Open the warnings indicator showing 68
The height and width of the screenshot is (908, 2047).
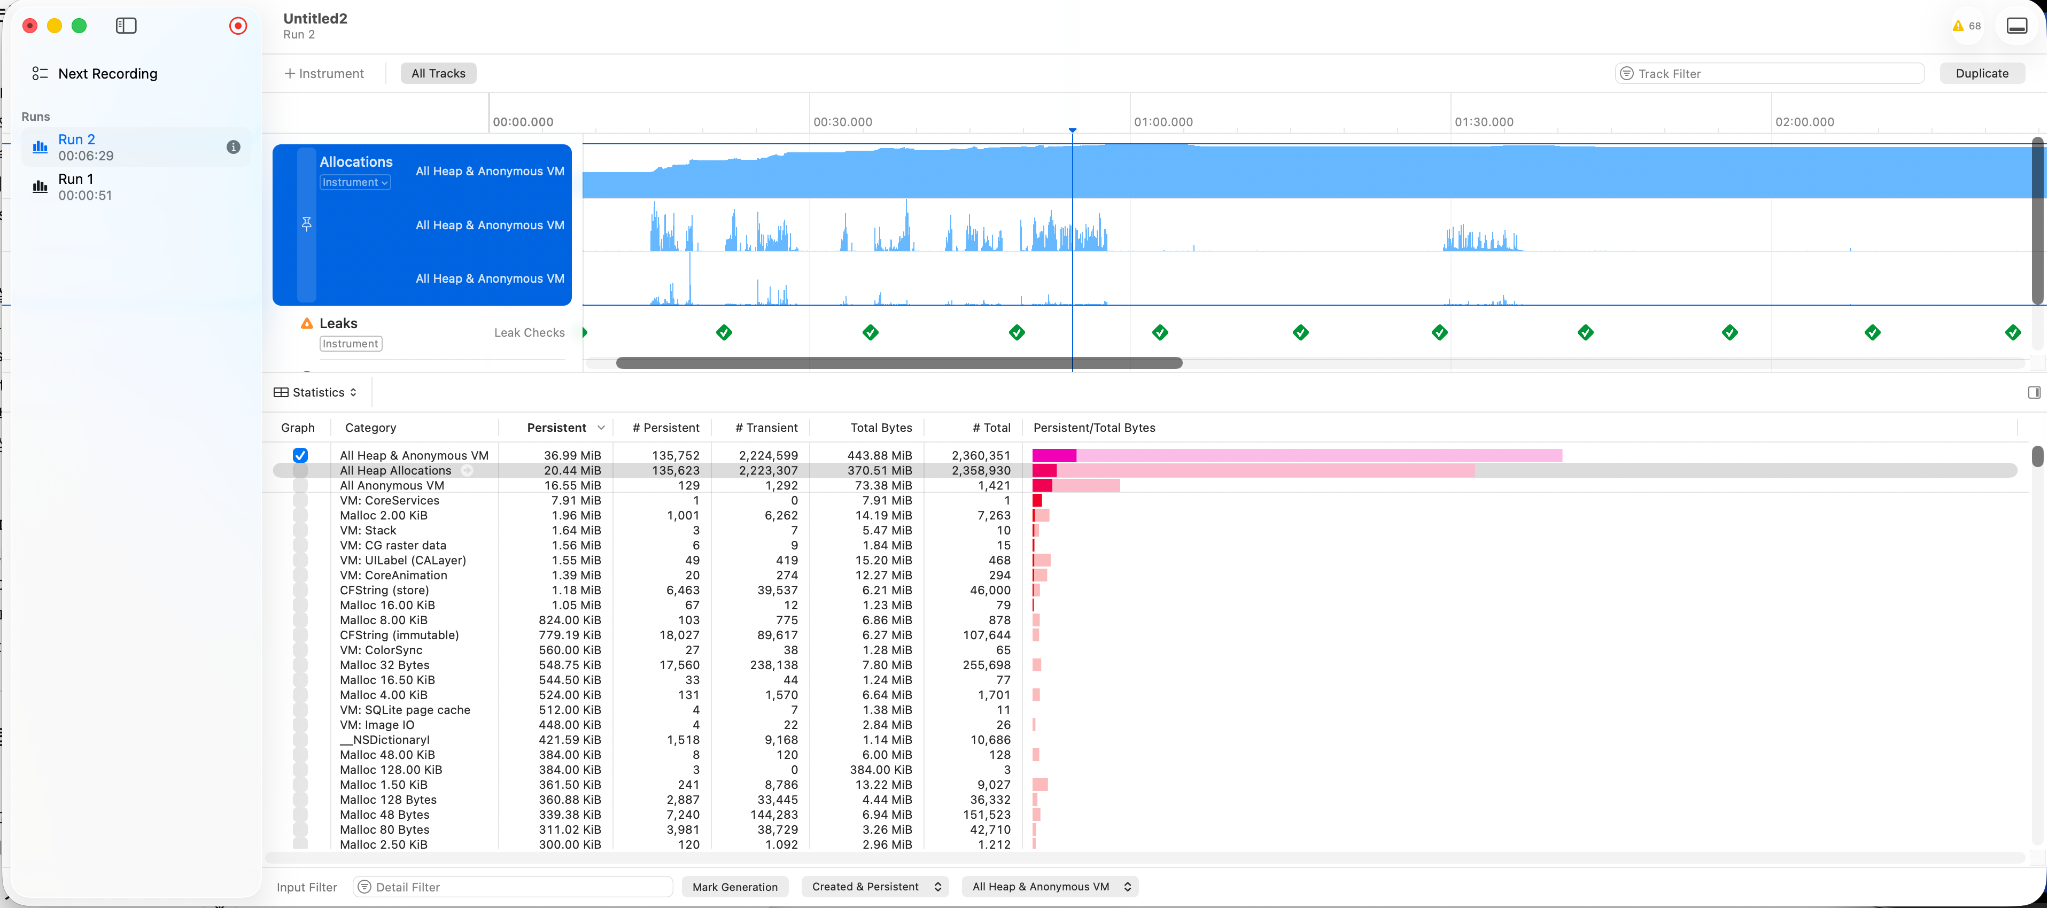coord(1966,26)
